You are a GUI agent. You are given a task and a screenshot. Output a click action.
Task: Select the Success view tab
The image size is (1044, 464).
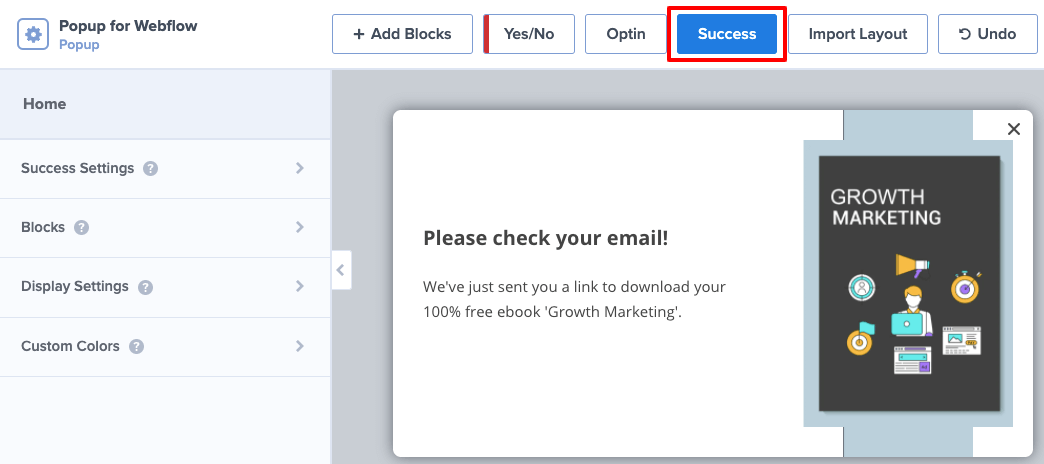point(727,34)
